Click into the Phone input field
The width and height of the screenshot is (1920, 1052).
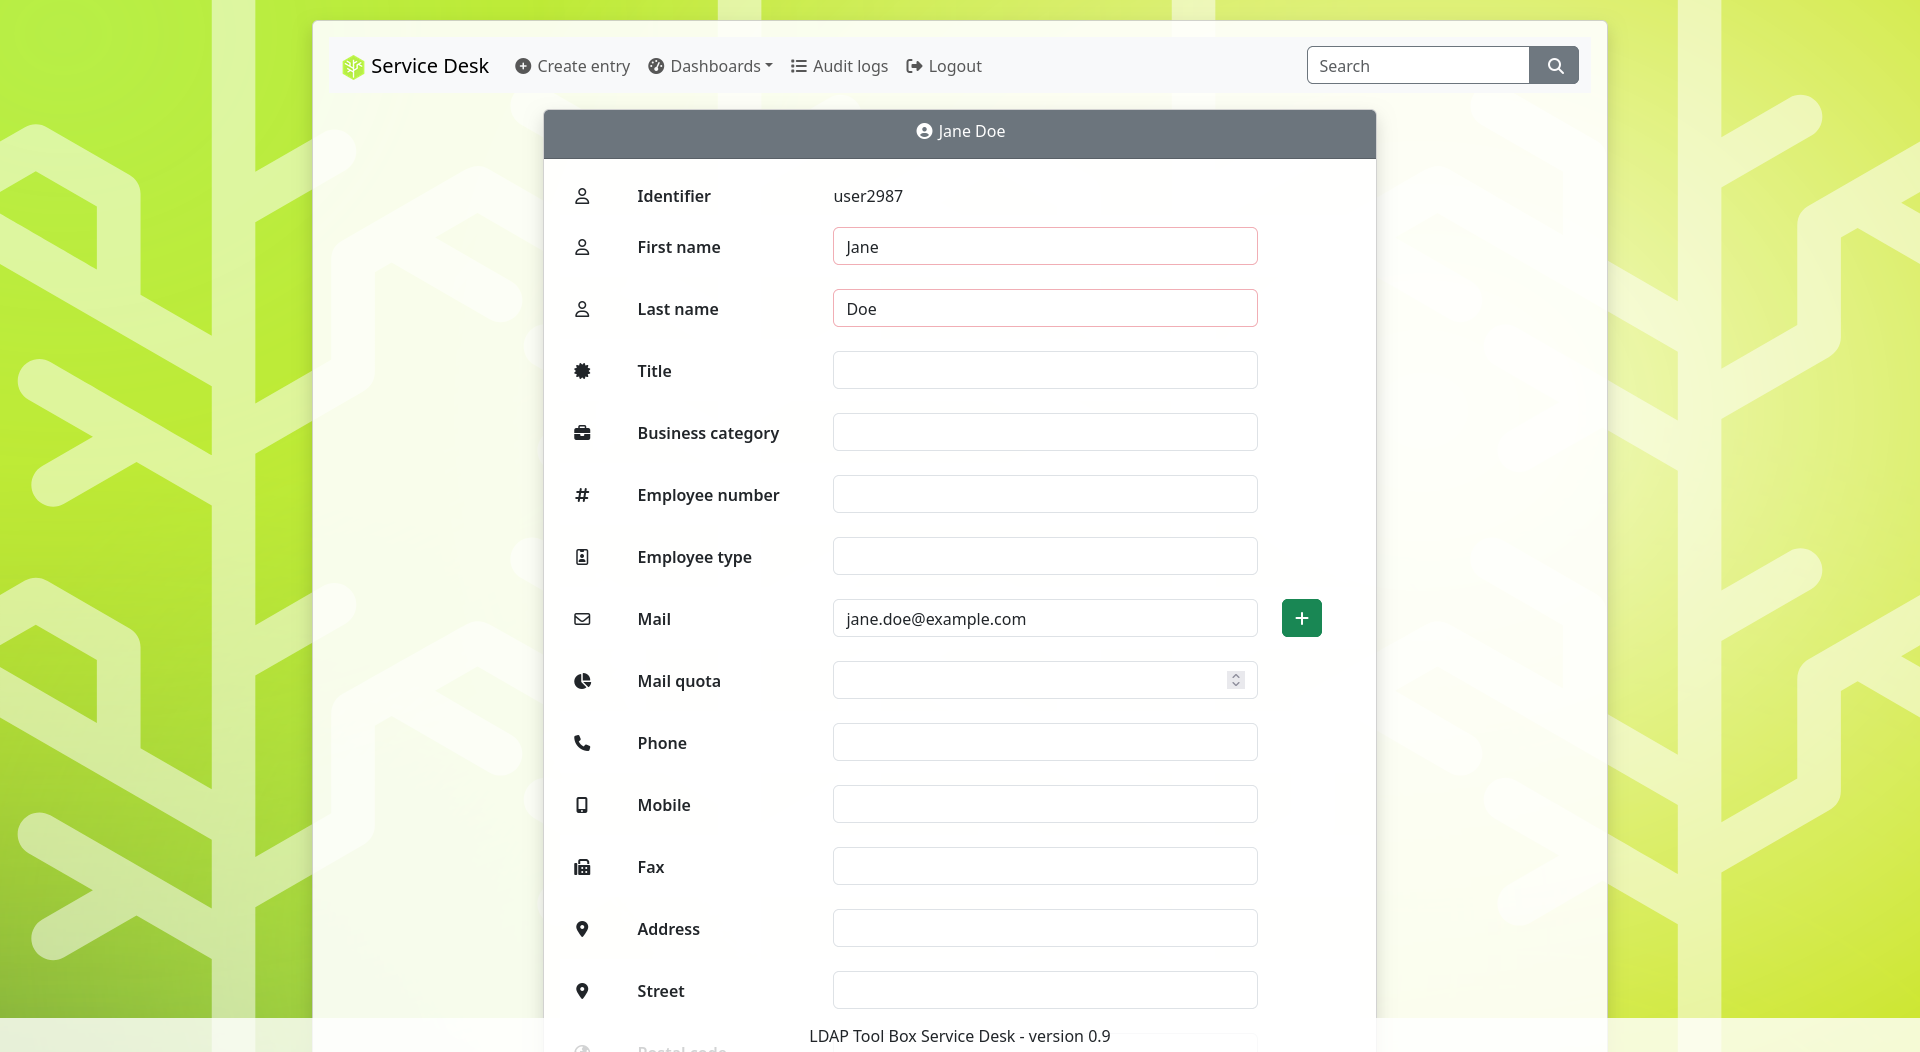coord(1045,742)
